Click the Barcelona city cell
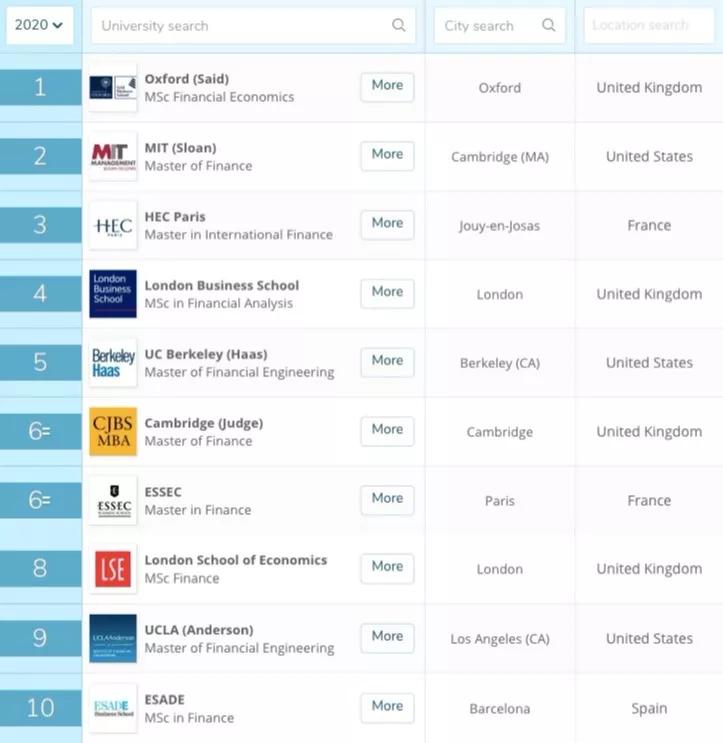 coord(500,708)
